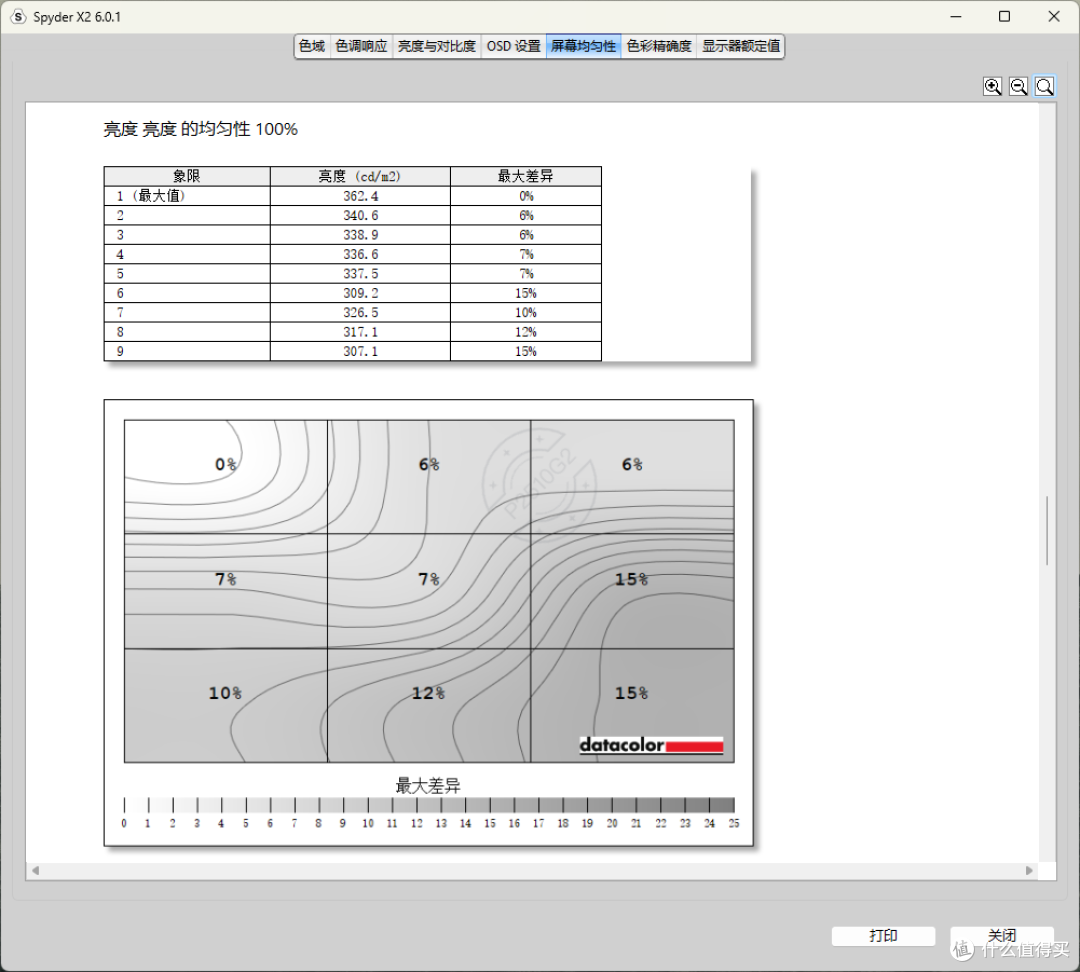Image resolution: width=1080 pixels, height=972 pixels.
Task: Click the 25 mark on the gray scale
Action: (734, 823)
